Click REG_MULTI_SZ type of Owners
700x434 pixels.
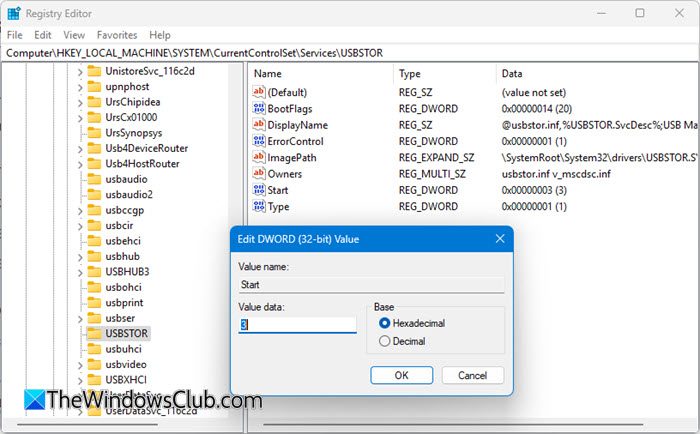[x=432, y=174]
